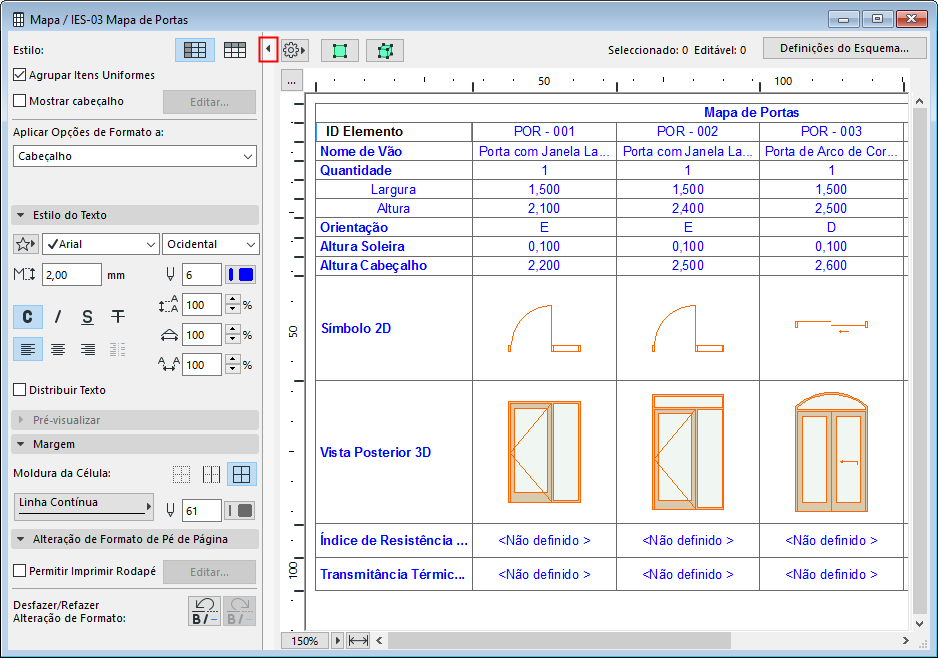Screen dimensions: 938x658
Task: Apply strikethrough text formatting
Action: pos(118,317)
